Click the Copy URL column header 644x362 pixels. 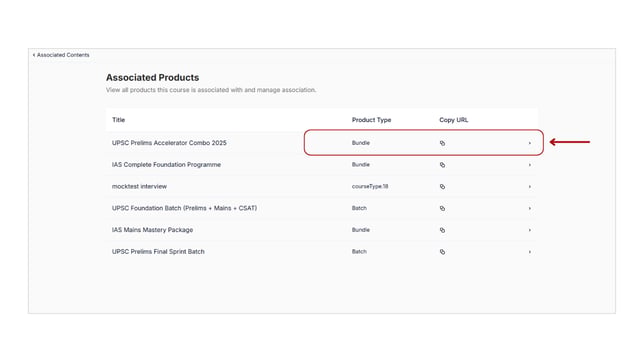click(x=454, y=120)
